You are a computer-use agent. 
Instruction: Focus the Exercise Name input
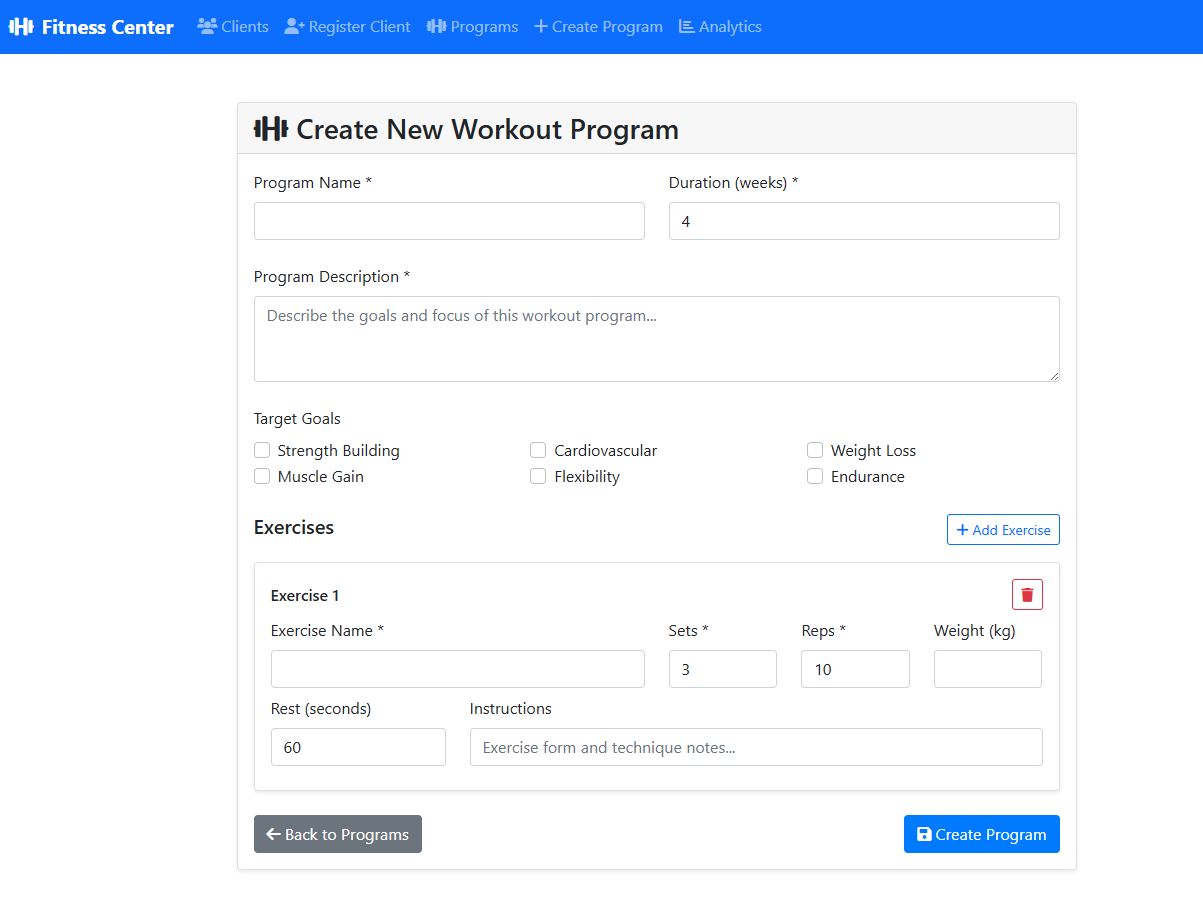click(x=457, y=669)
